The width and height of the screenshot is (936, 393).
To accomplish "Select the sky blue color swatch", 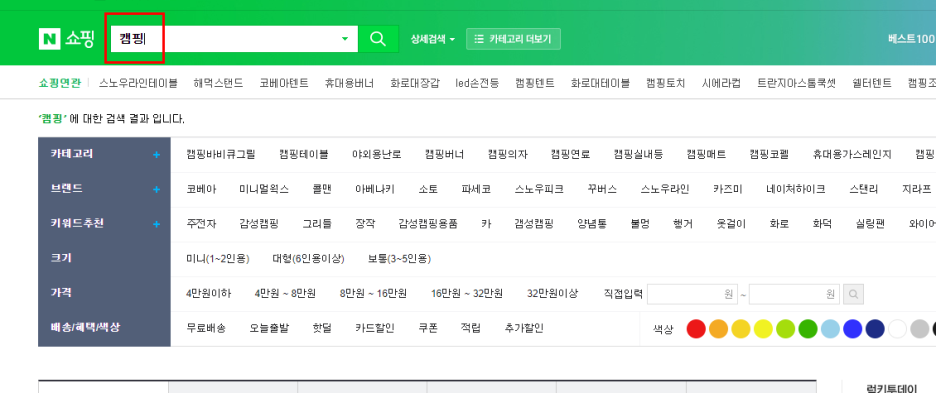I will coord(830,328).
